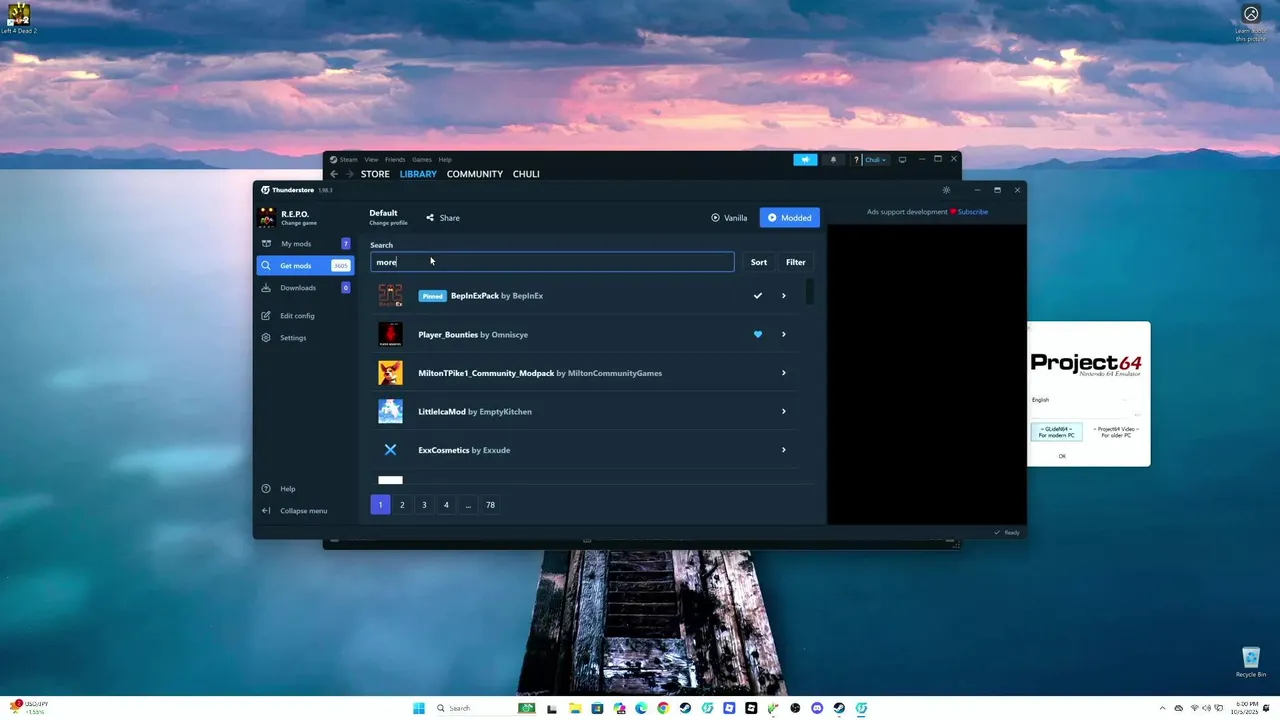Expand MiltonTPike1_Community_Modpack row chevron

[783, 373]
